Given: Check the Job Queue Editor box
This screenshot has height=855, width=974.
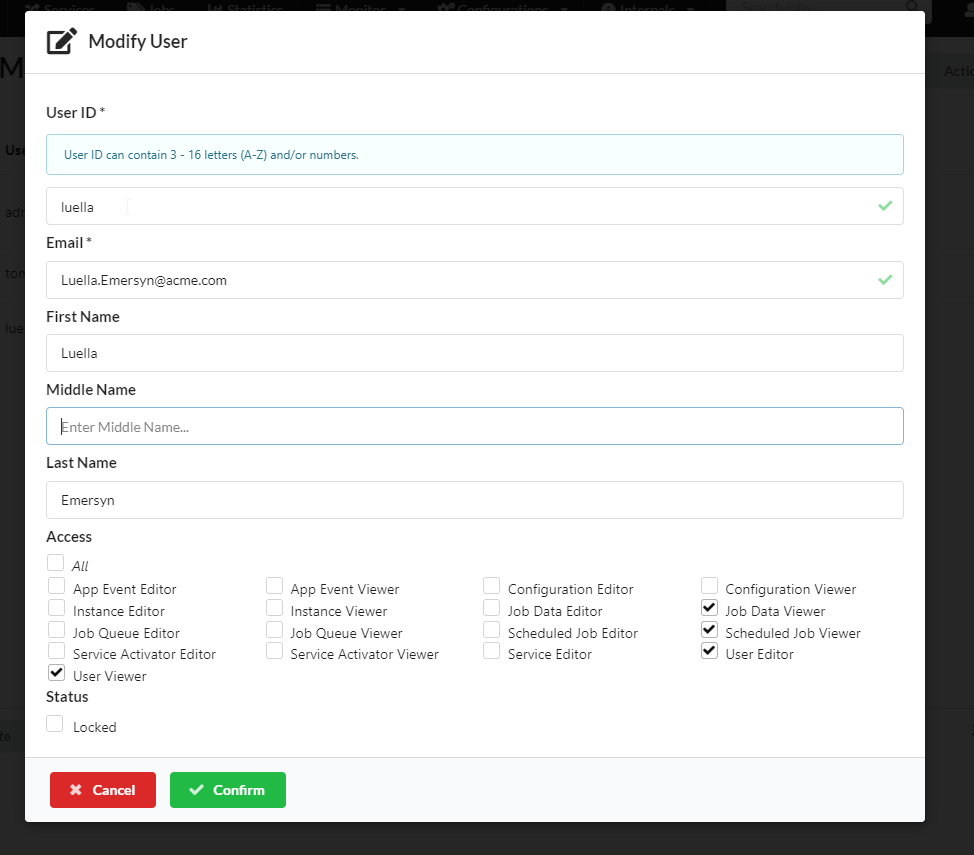Looking at the screenshot, I should pos(56,631).
